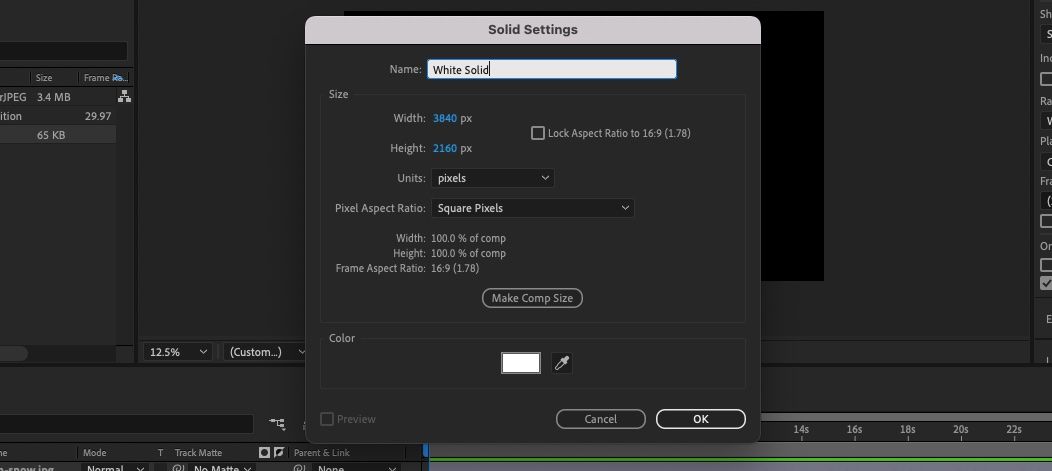The image size is (1052, 471).
Task: Select the Width value 3840
Action: [x=444, y=118]
